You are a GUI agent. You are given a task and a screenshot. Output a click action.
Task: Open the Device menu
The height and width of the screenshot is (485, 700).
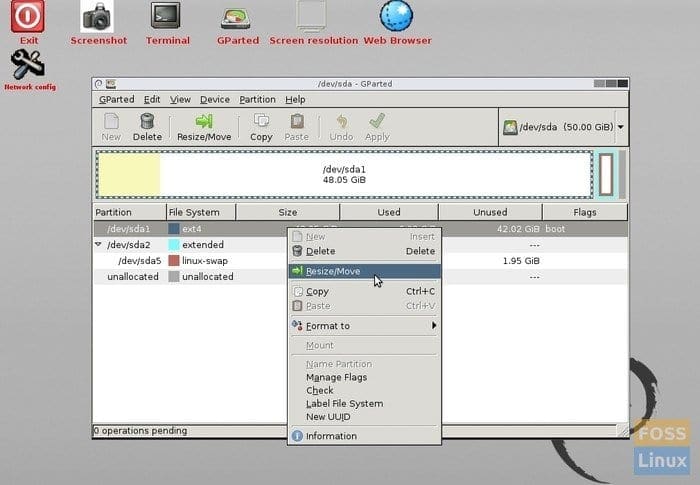(x=215, y=100)
